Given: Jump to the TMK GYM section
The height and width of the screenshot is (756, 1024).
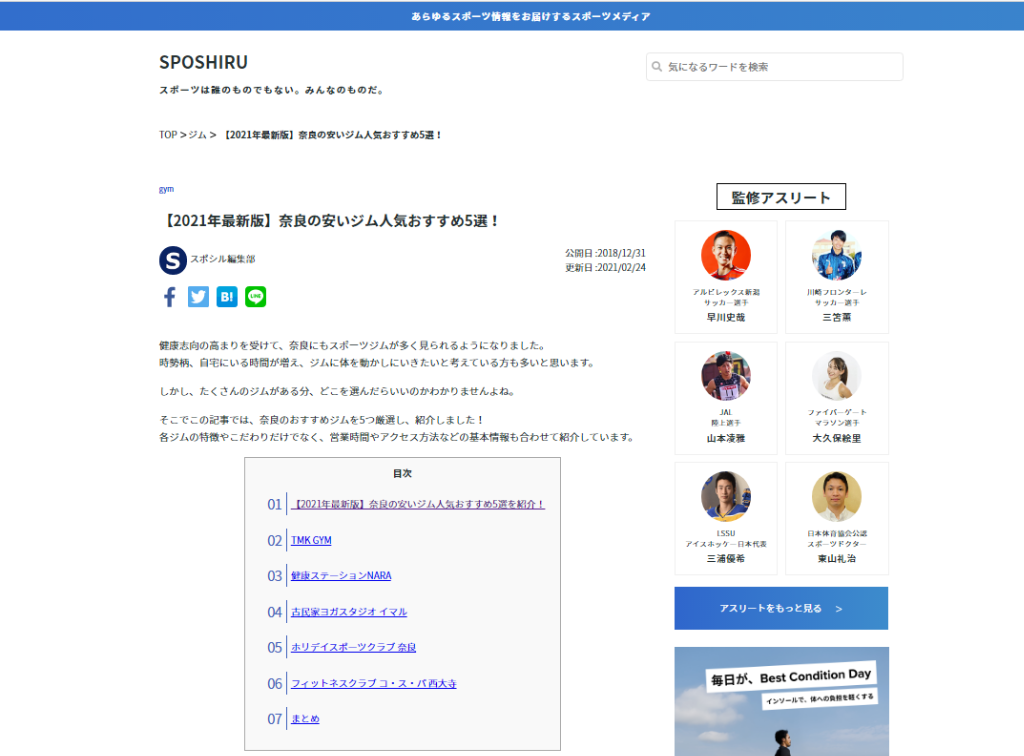Looking at the screenshot, I should pyautogui.click(x=312, y=540).
